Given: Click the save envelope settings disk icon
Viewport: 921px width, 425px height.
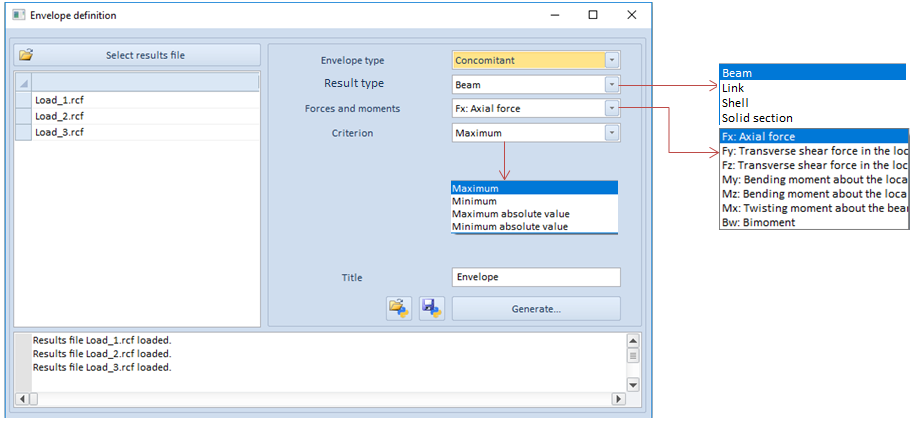Looking at the screenshot, I should (x=432, y=308).
